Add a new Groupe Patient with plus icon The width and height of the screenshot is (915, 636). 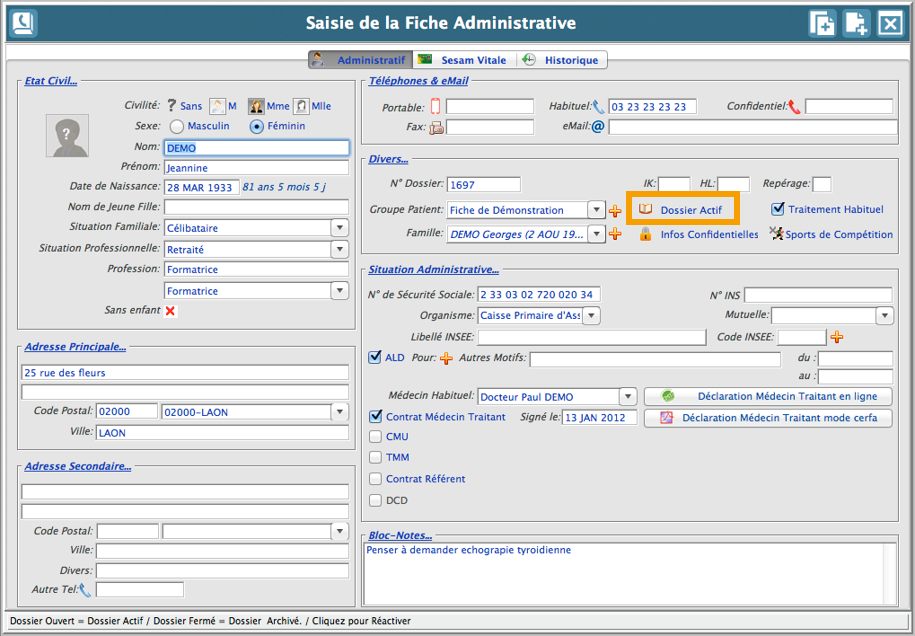(x=615, y=211)
